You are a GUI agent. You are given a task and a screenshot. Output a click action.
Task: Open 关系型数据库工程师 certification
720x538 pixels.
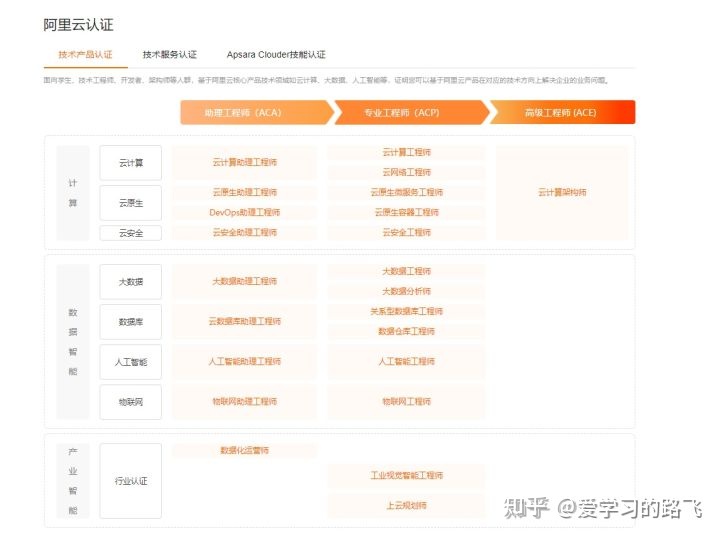click(406, 311)
